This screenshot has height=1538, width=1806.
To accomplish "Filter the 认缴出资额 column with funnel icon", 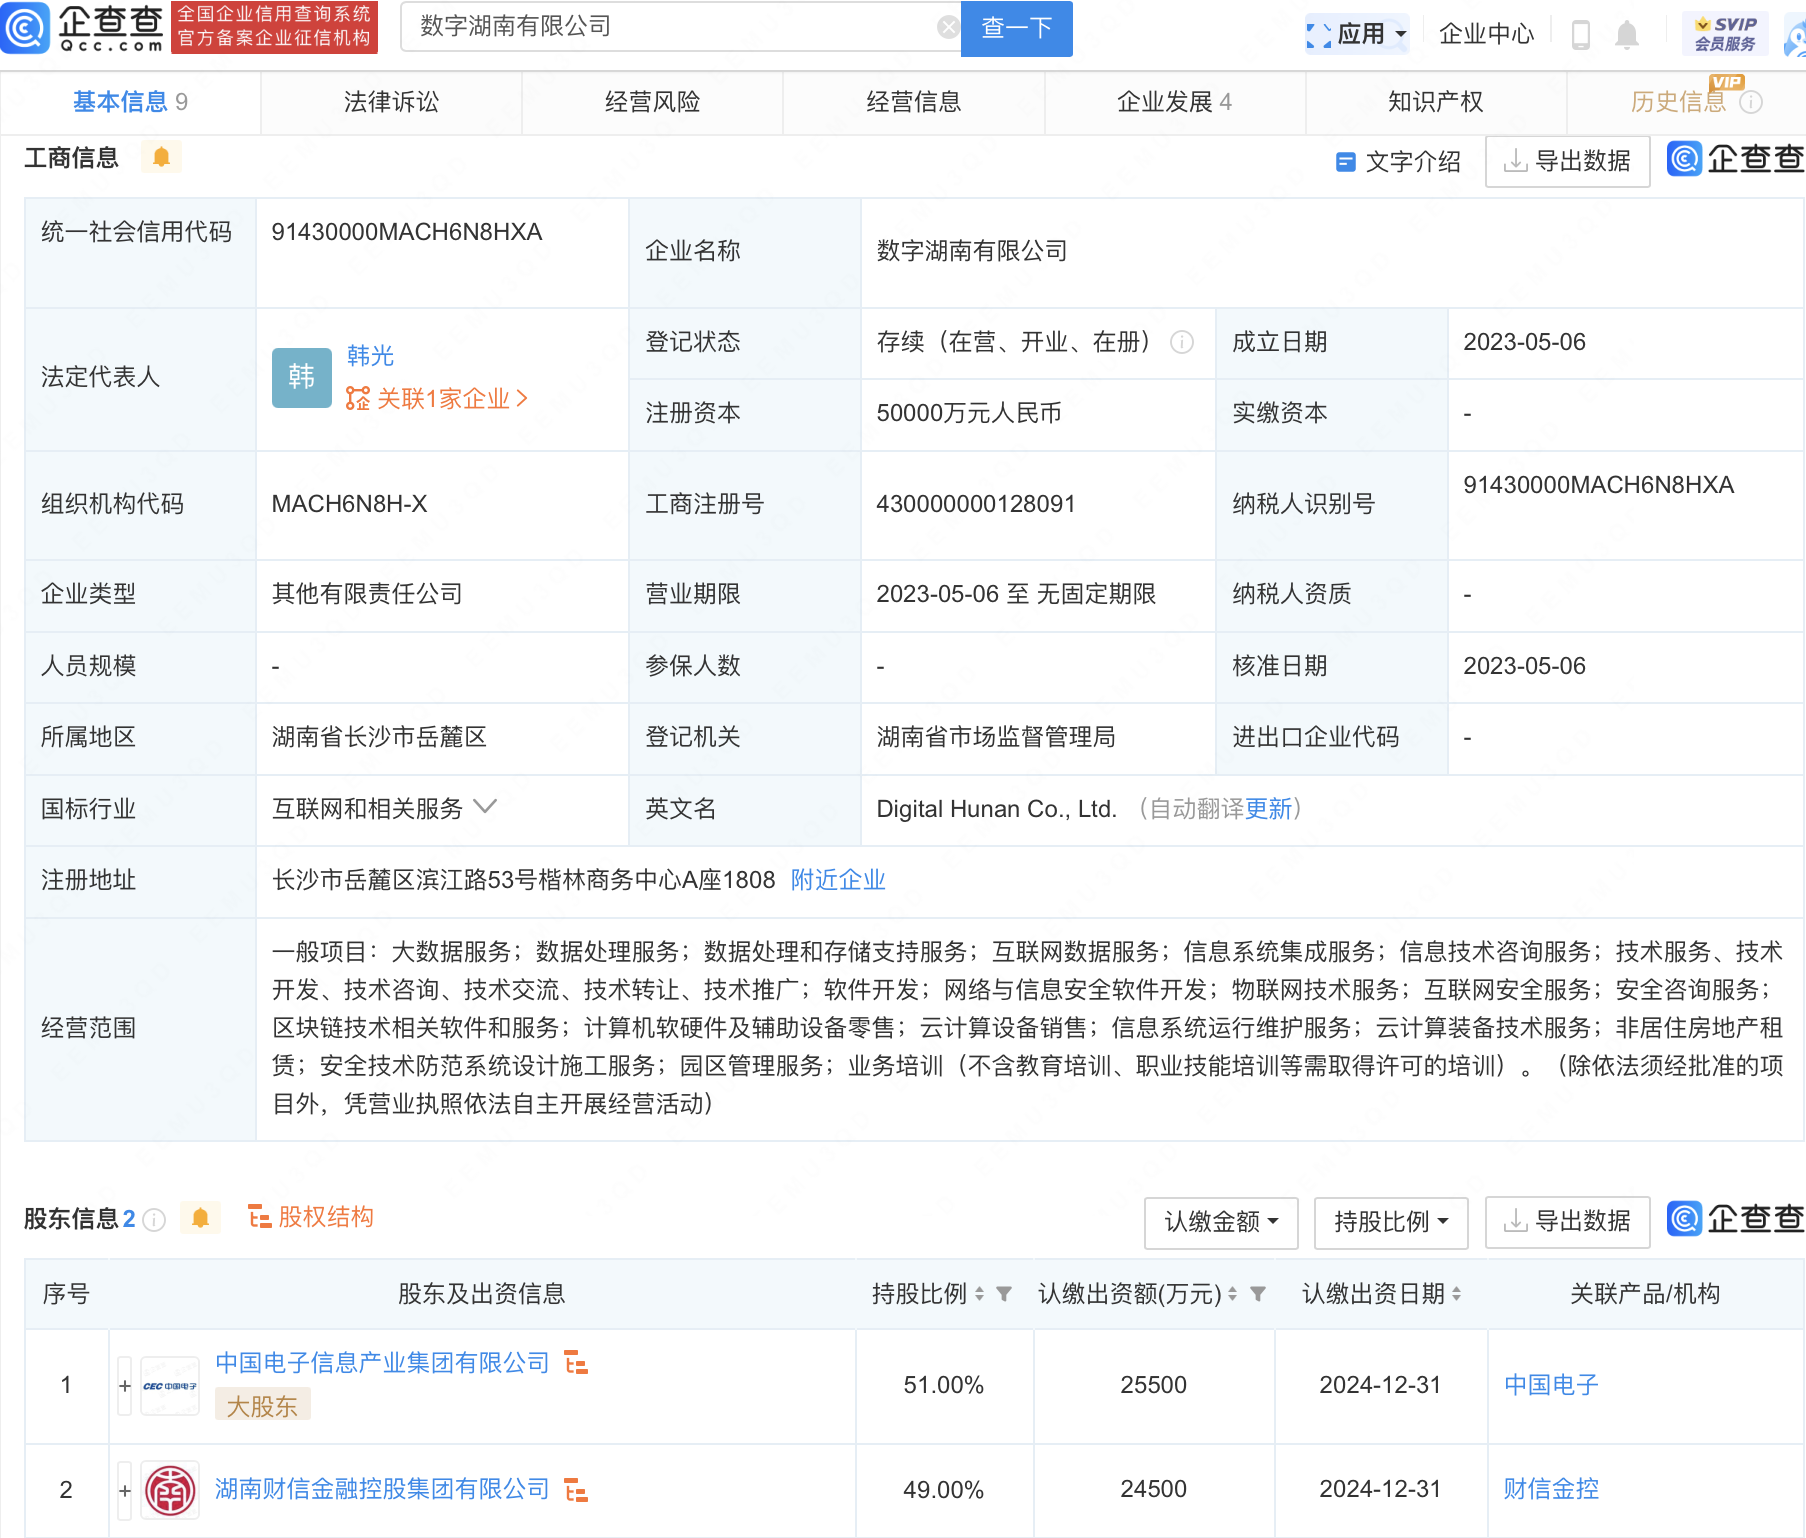I will point(1258,1294).
